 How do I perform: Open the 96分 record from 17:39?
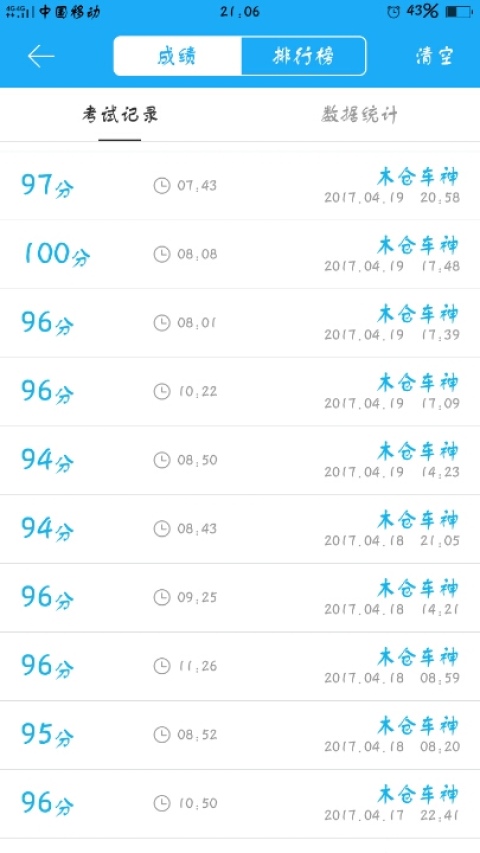click(x=240, y=323)
